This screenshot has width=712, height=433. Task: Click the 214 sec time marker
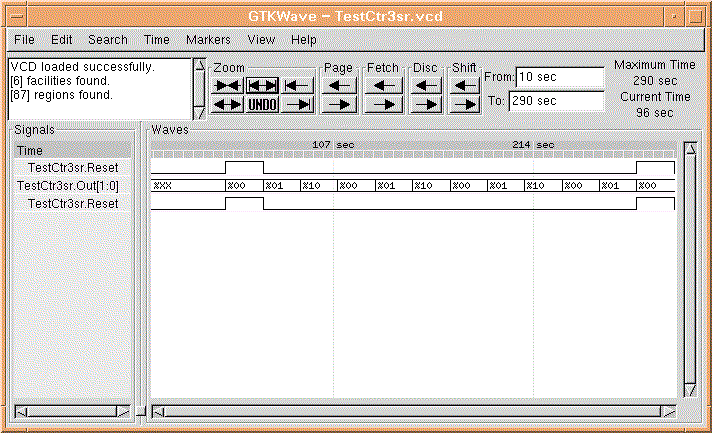533,145
